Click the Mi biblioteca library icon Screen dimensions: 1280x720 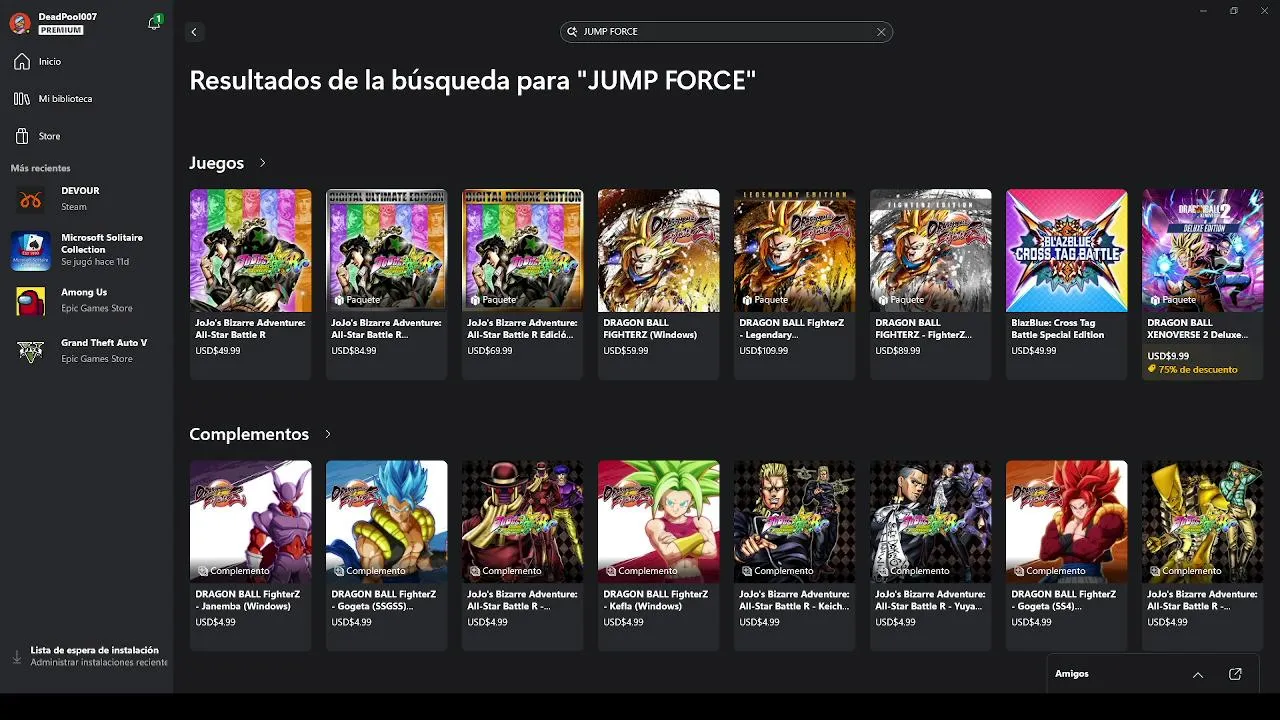coord(22,99)
